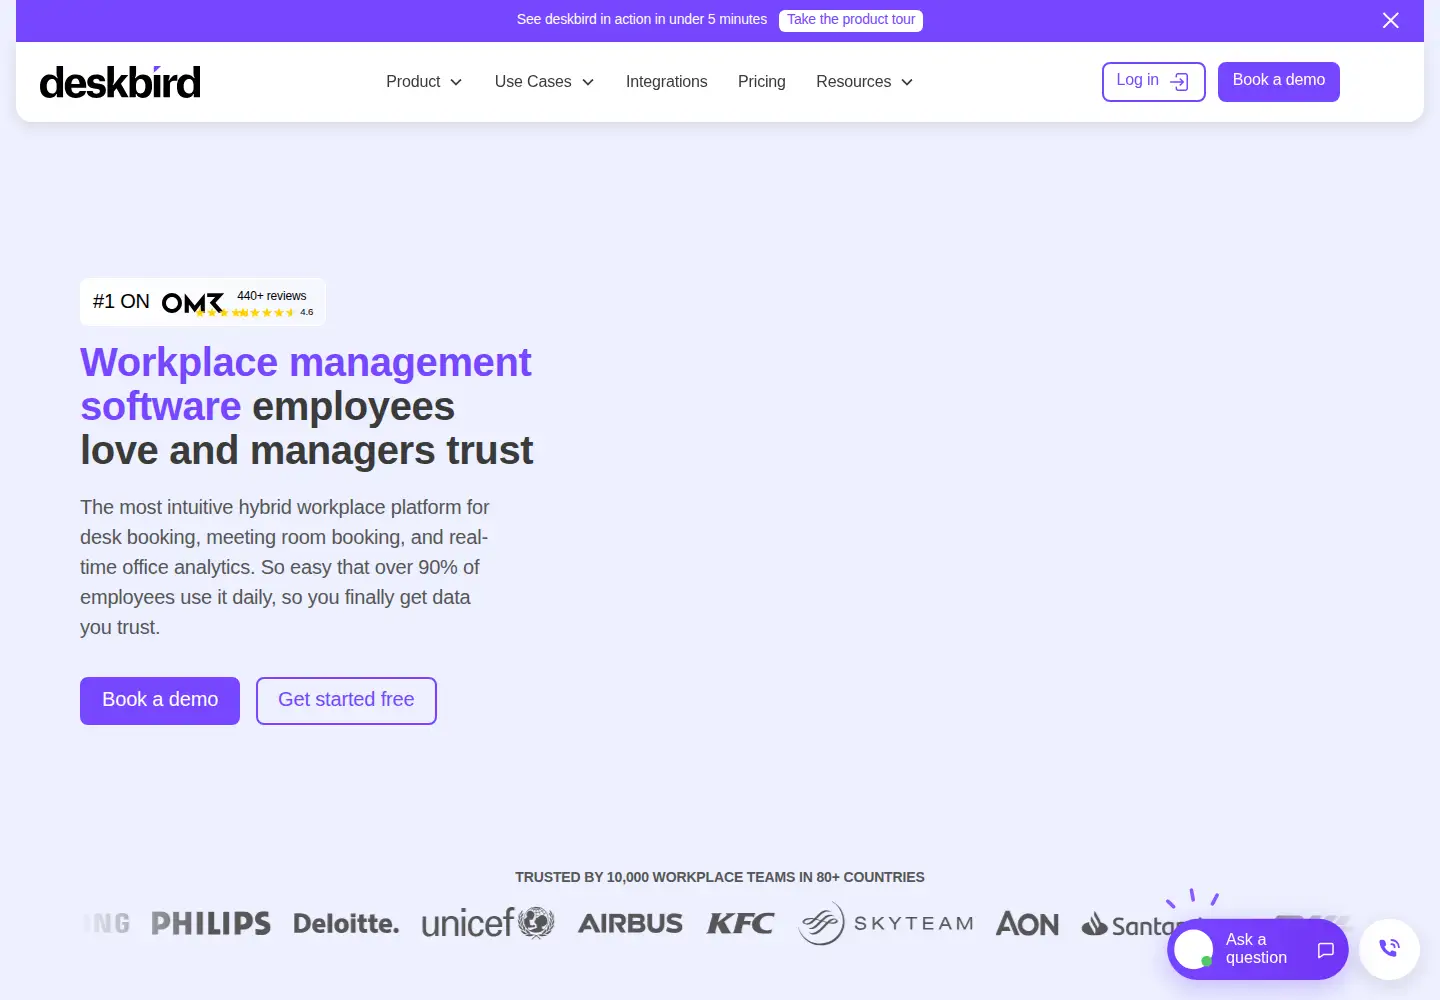The image size is (1440, 1000).
Task: Click the Log in button
Action: point(1153,82)
